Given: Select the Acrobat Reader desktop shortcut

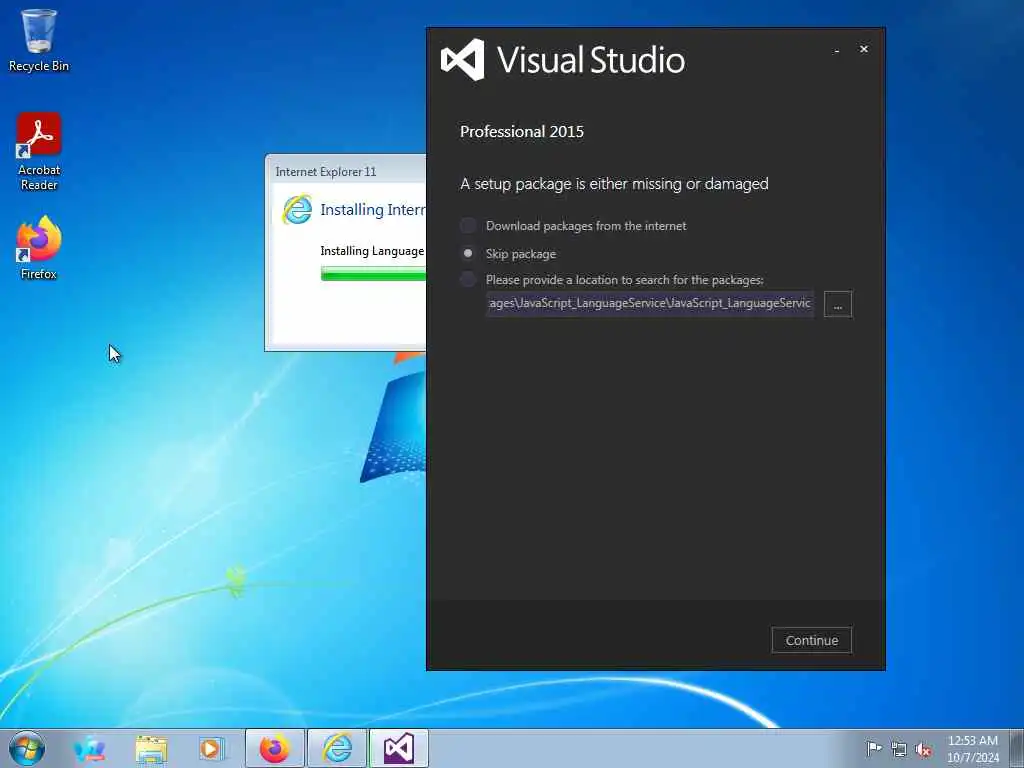Looking at the screenshot, I should pyautogui.click(x=39, y=152).
